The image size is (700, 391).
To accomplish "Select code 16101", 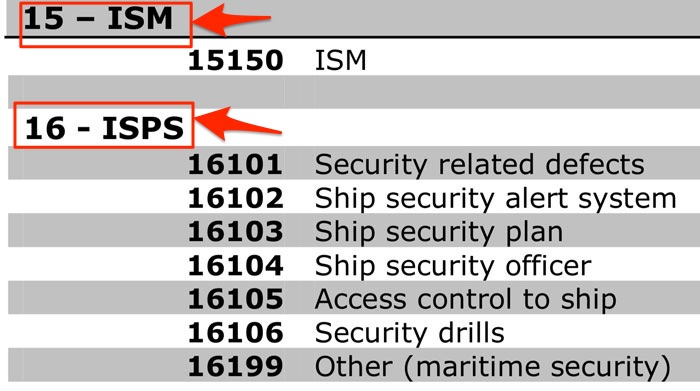I will click(235, 164).
